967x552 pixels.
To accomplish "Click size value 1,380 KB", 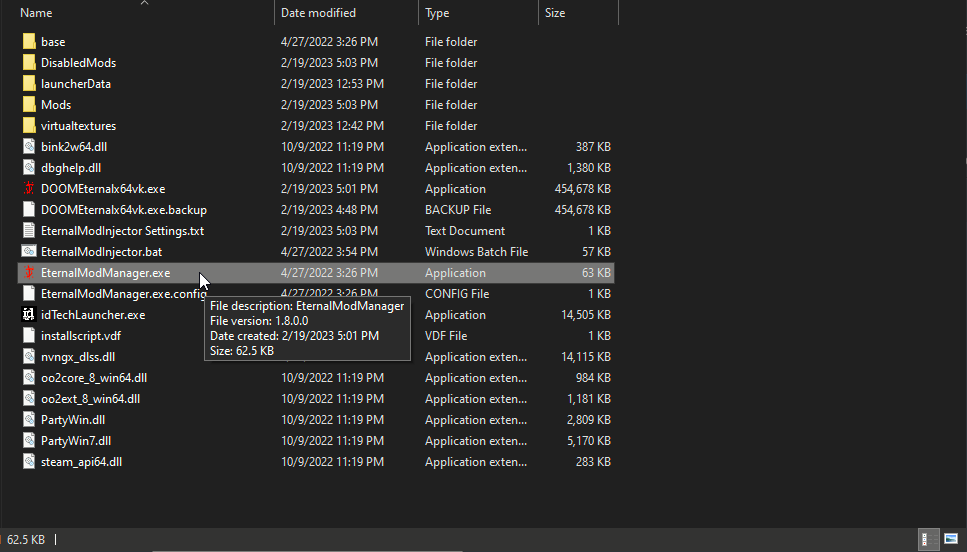I will point(588,168).
